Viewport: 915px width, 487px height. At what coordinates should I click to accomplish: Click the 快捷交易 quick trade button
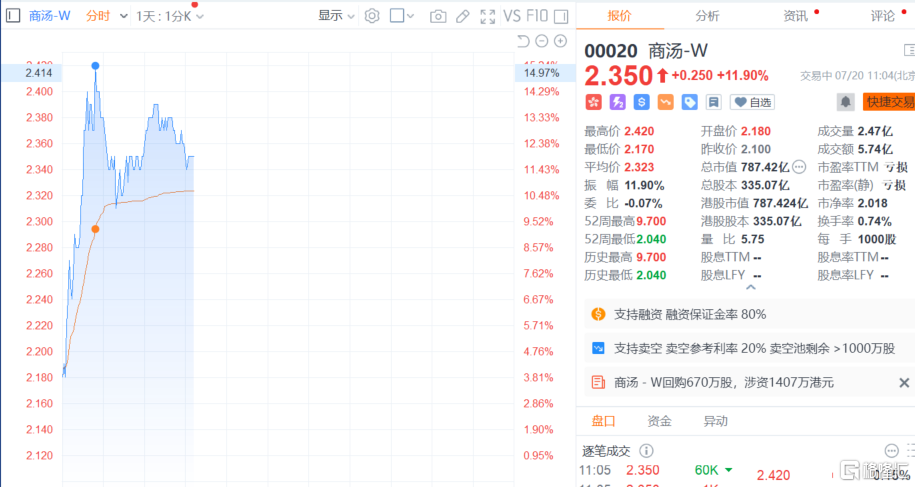[889, 102]
